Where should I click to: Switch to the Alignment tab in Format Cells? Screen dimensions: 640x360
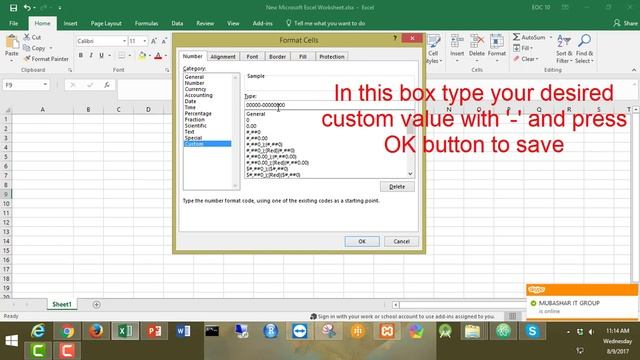pyautogui.click(x=223, y=56)
